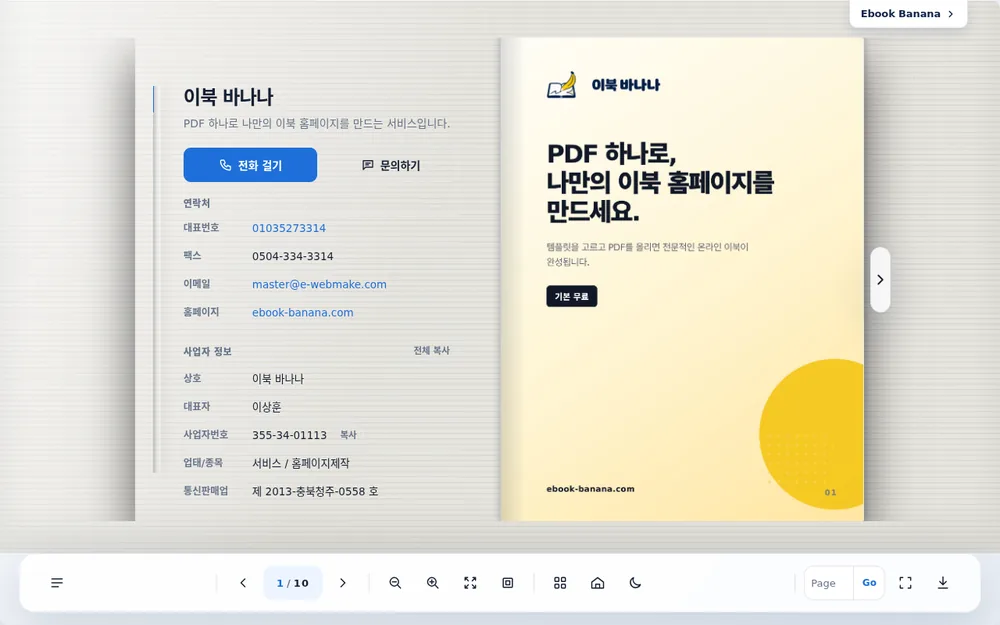Open the thumbnail grid view icon
Image resolution: width=1000 pixels, height=625 pixels.
560,583
